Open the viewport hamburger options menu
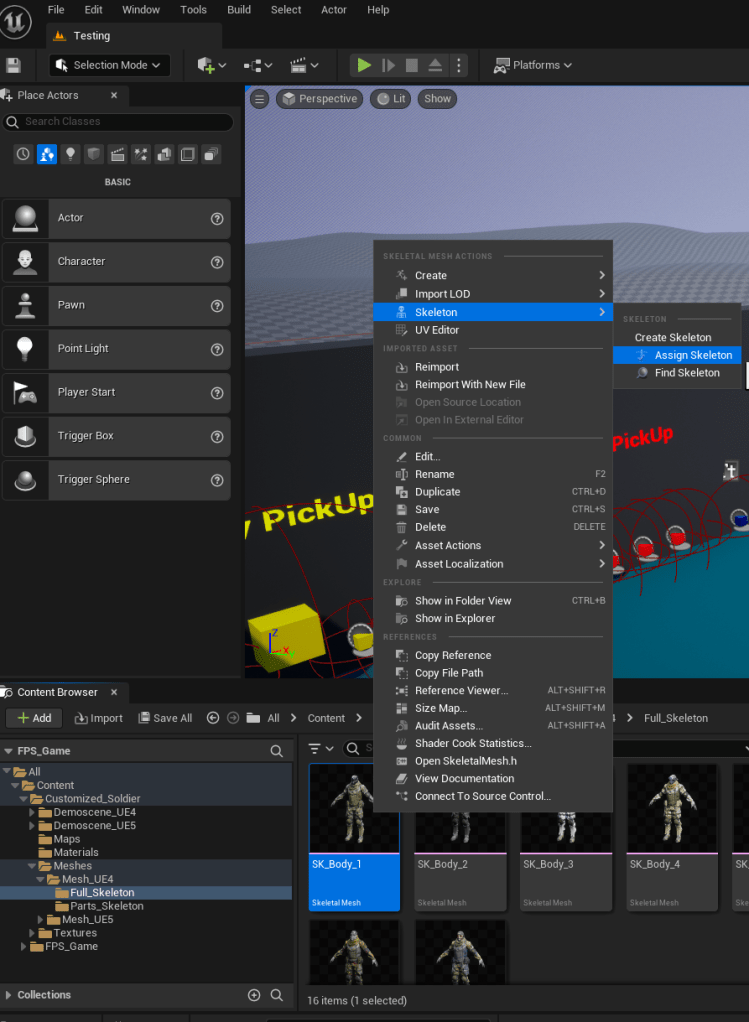The height and width of the screenshot is (1022, 749). tap(260, 99)
